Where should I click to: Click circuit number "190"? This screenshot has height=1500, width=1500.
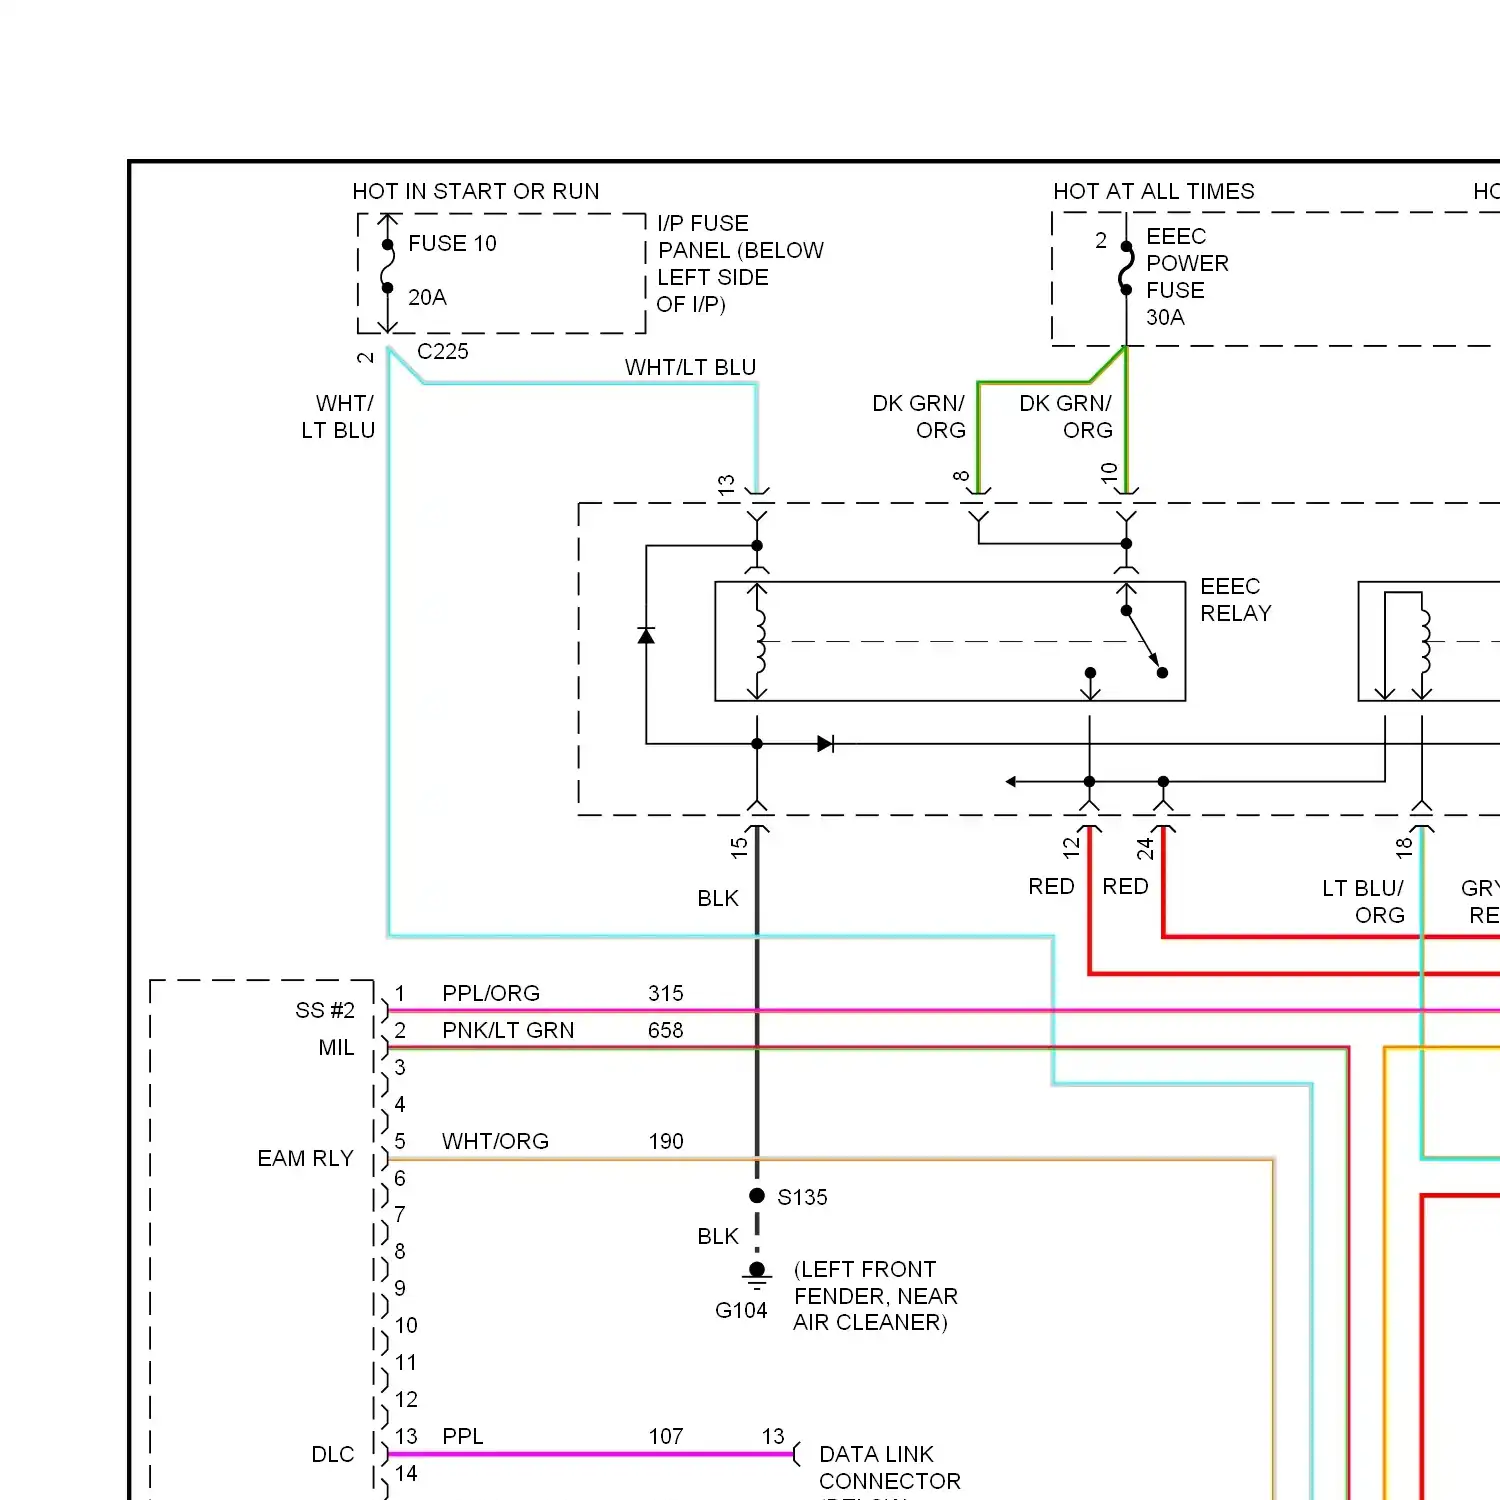(x=665, y=1141)
